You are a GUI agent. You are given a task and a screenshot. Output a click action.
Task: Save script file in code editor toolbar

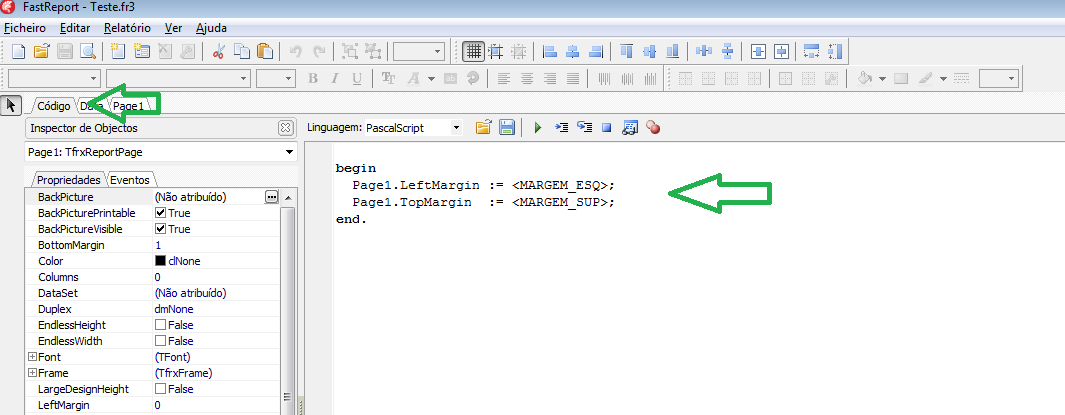click(506, 127)
